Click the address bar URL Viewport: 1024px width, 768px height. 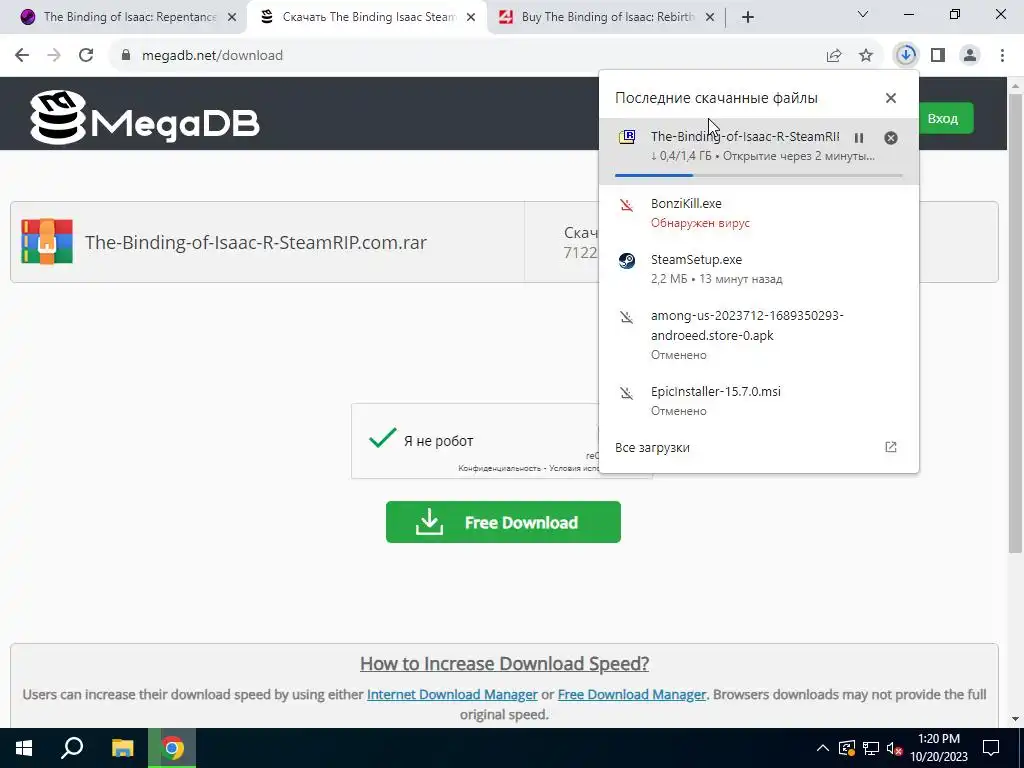click(212, 56)
